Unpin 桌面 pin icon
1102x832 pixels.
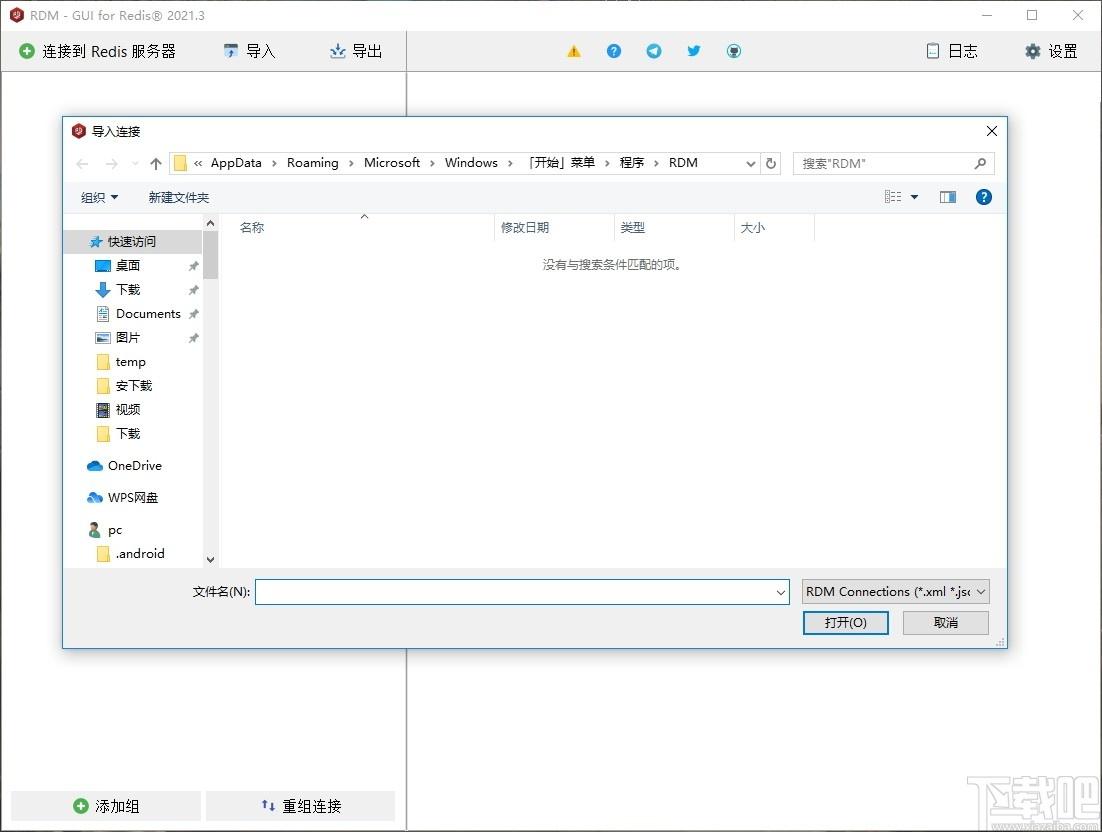click(193, 266)
